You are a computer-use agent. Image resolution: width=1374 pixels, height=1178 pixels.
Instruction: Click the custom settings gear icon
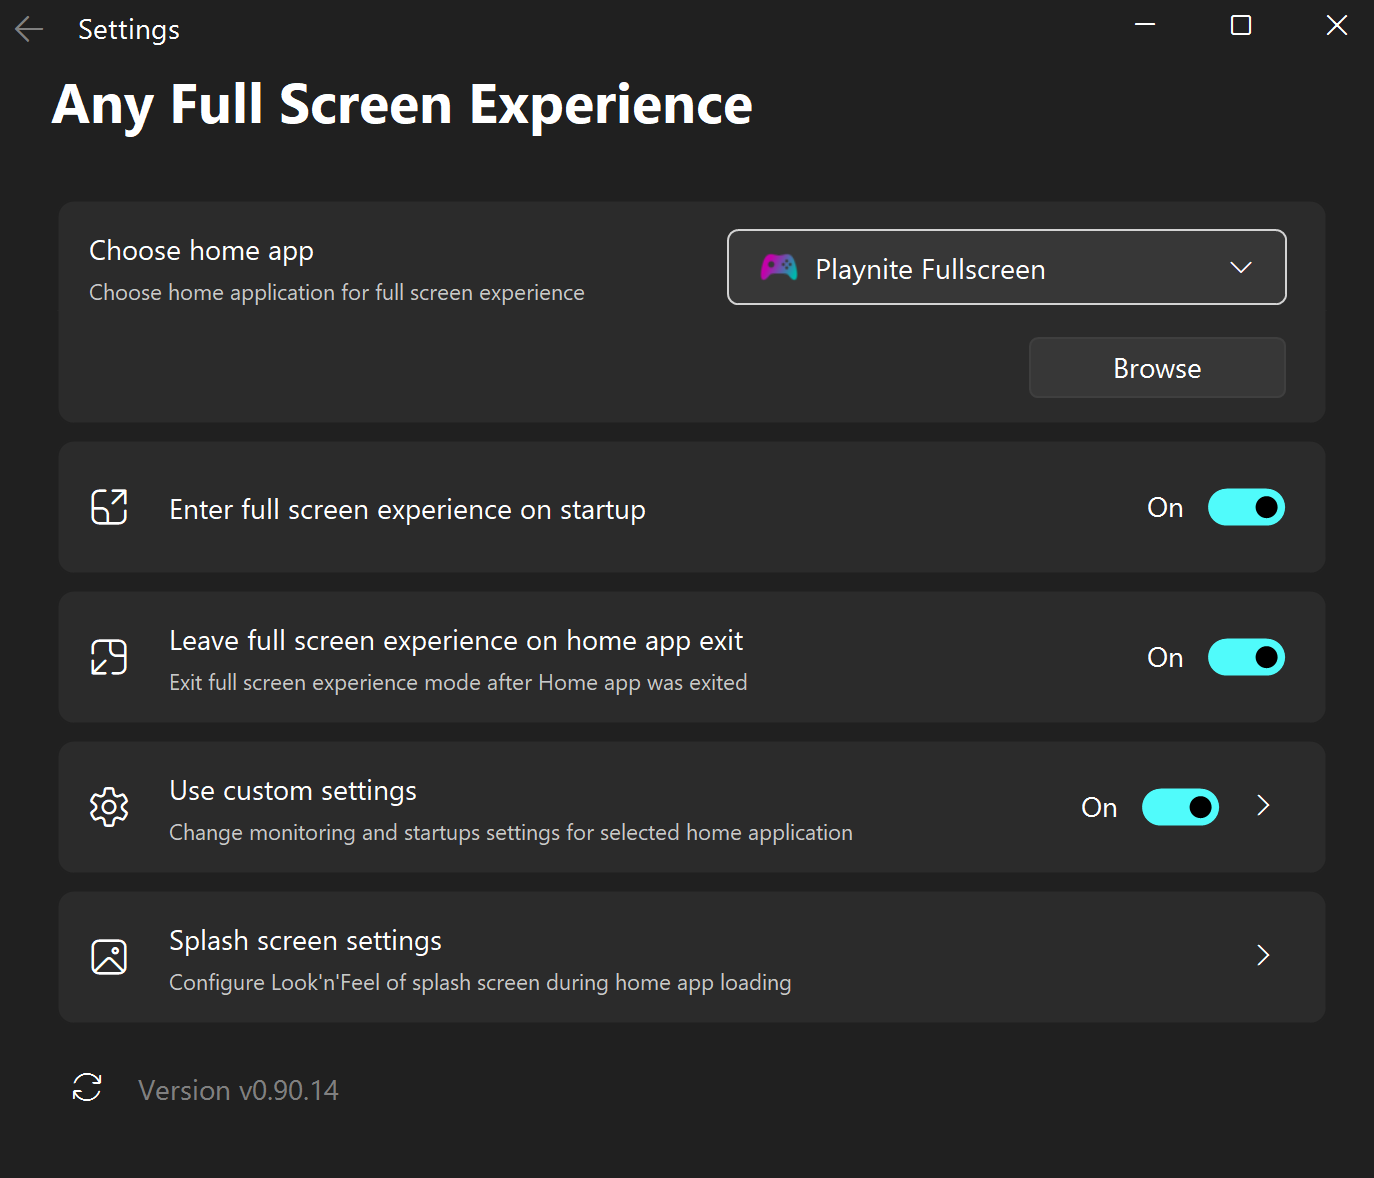point(109,807)
